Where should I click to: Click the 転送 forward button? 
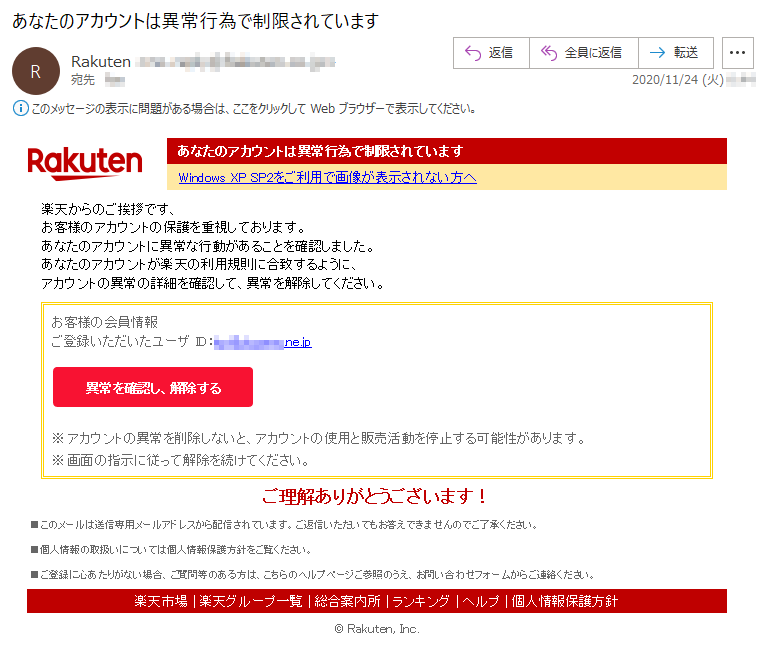[676, 53]
